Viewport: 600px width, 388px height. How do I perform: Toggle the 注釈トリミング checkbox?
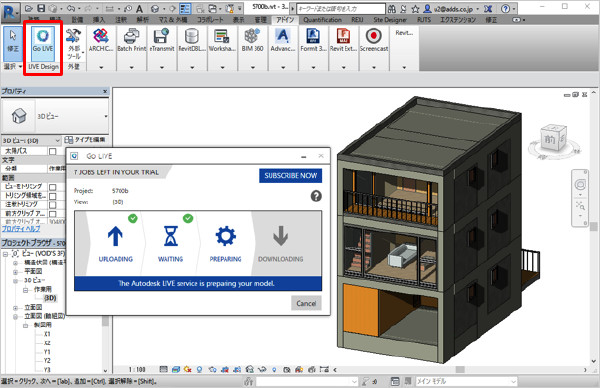pos(53,205)
